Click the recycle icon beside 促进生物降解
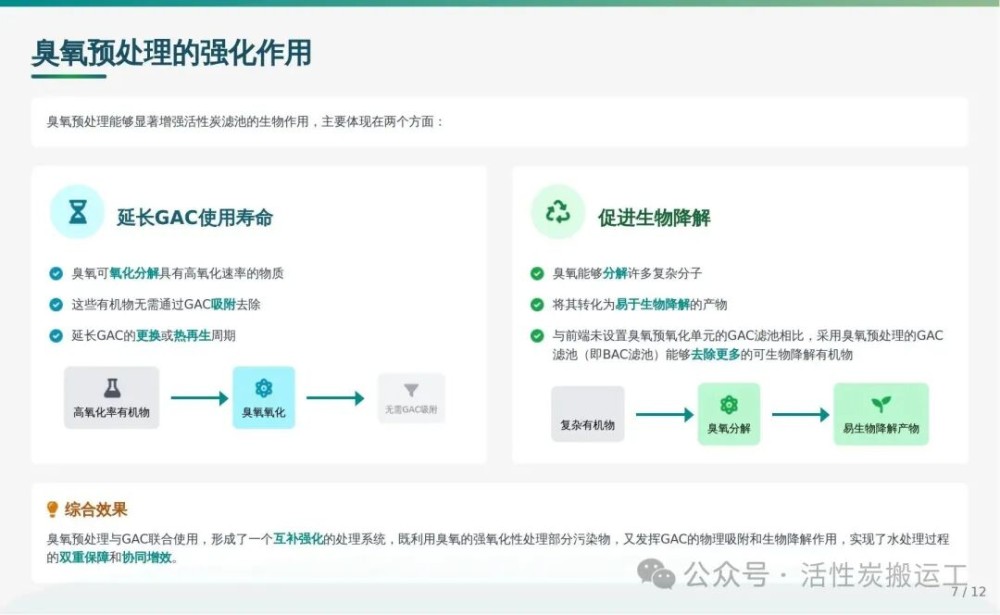 [557, 212]
